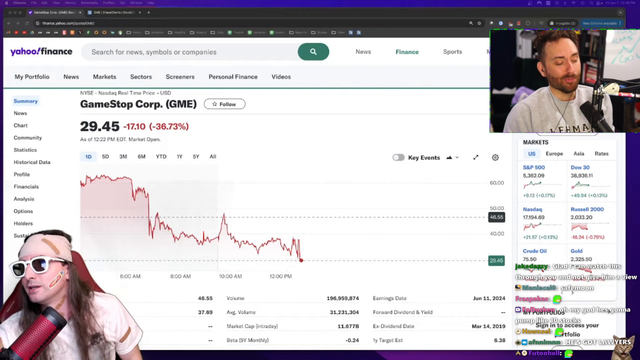Image resolution: width=640 pixels, height=360 pixels.
Task: Reload the Yahoo Finance page
Action: click(27, 23)
